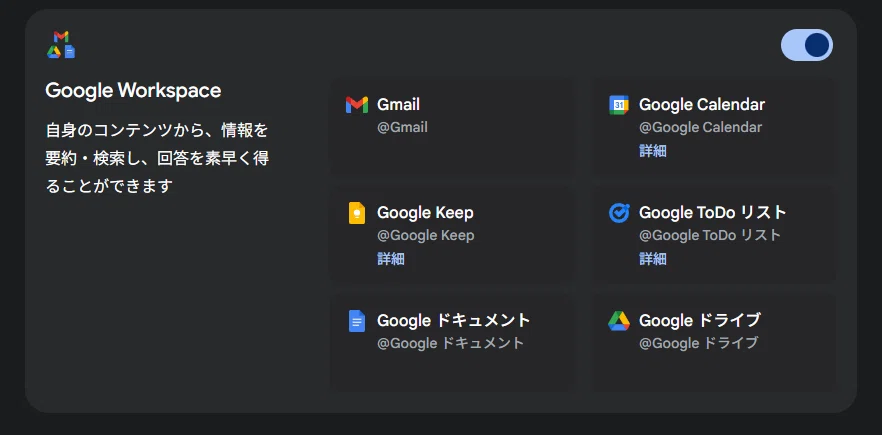882x435 pixels.
Task: Select the Google Calendar title text
Action: pyautogui.click(x=702, y=104)
